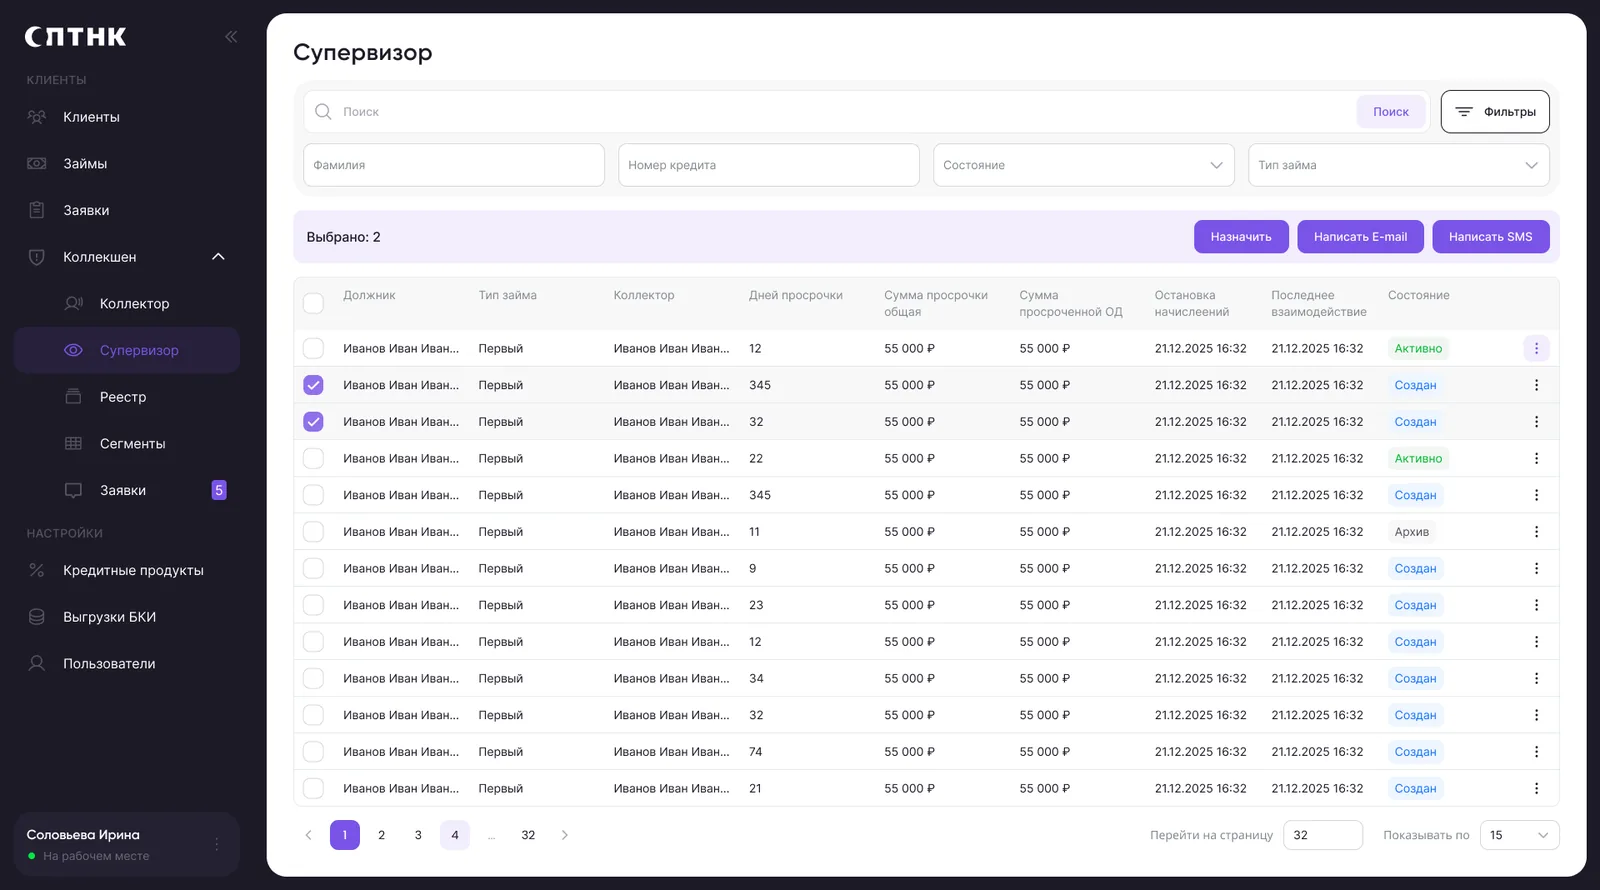Click the Пользователи user icon
The image size is (1600, 890).
pyautogui.click(x=37, y=663)
